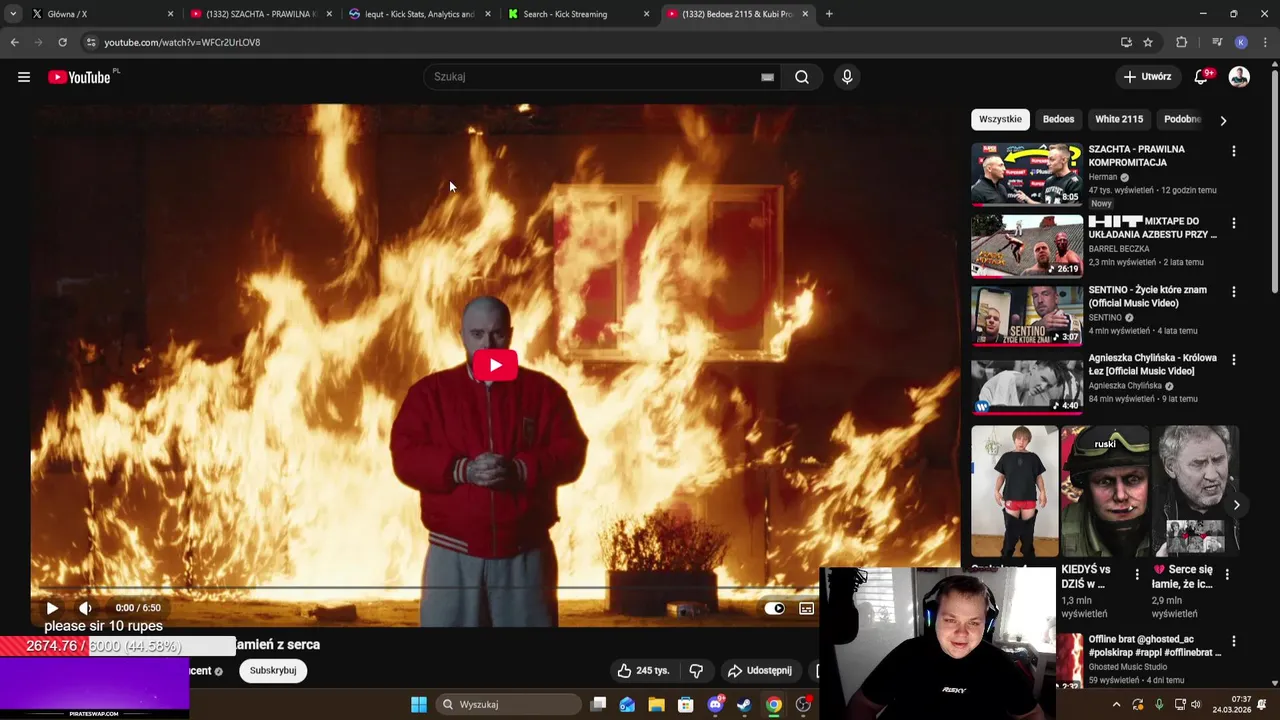
Task: Switch to the Kick Stats, Analytics tab
Action: (x=419, y=14)
